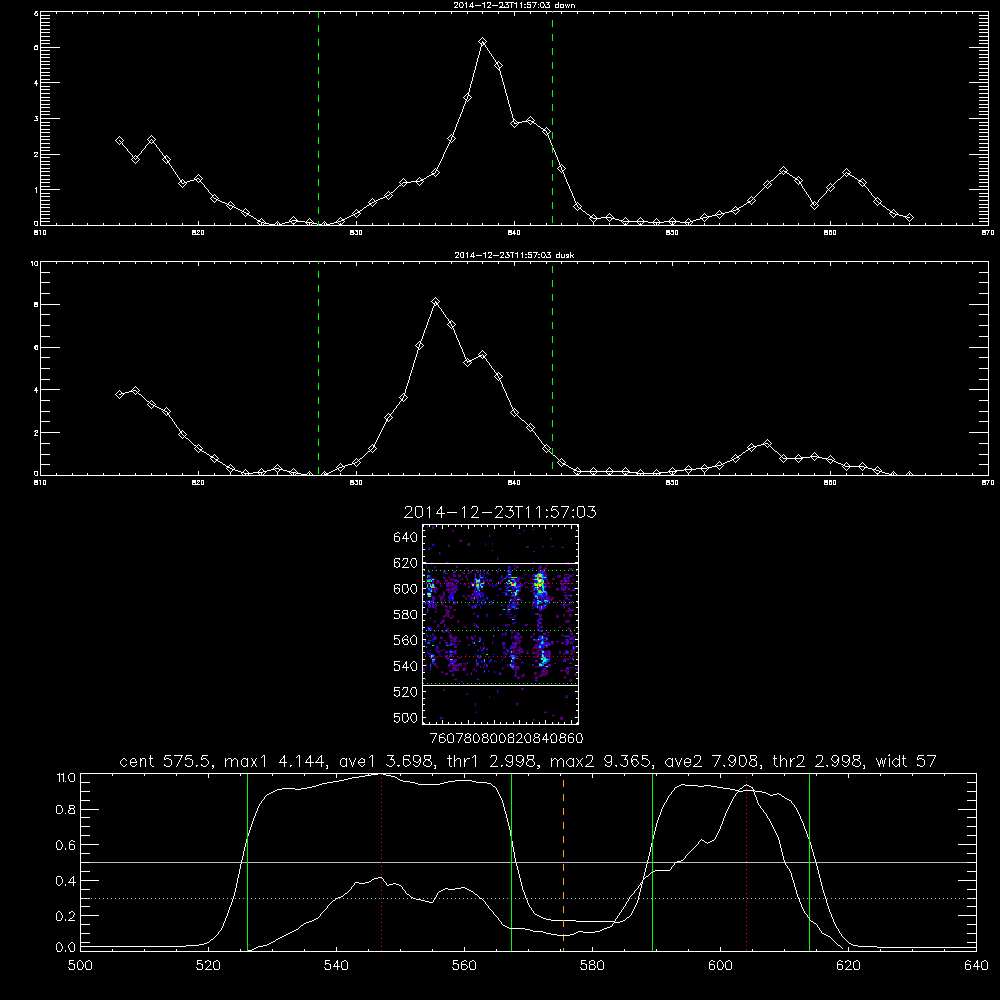
Task: Select the timestamp title above the heatmap
Action: (x=500, y=512)
